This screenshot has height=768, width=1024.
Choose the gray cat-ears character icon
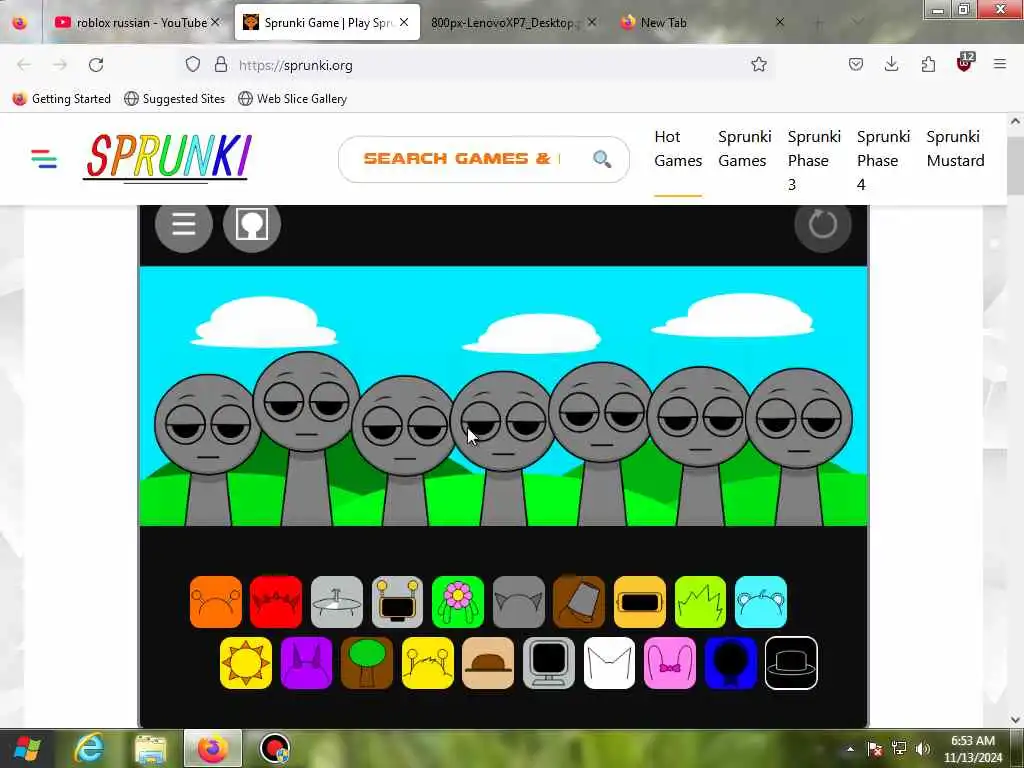coord(519,601)
